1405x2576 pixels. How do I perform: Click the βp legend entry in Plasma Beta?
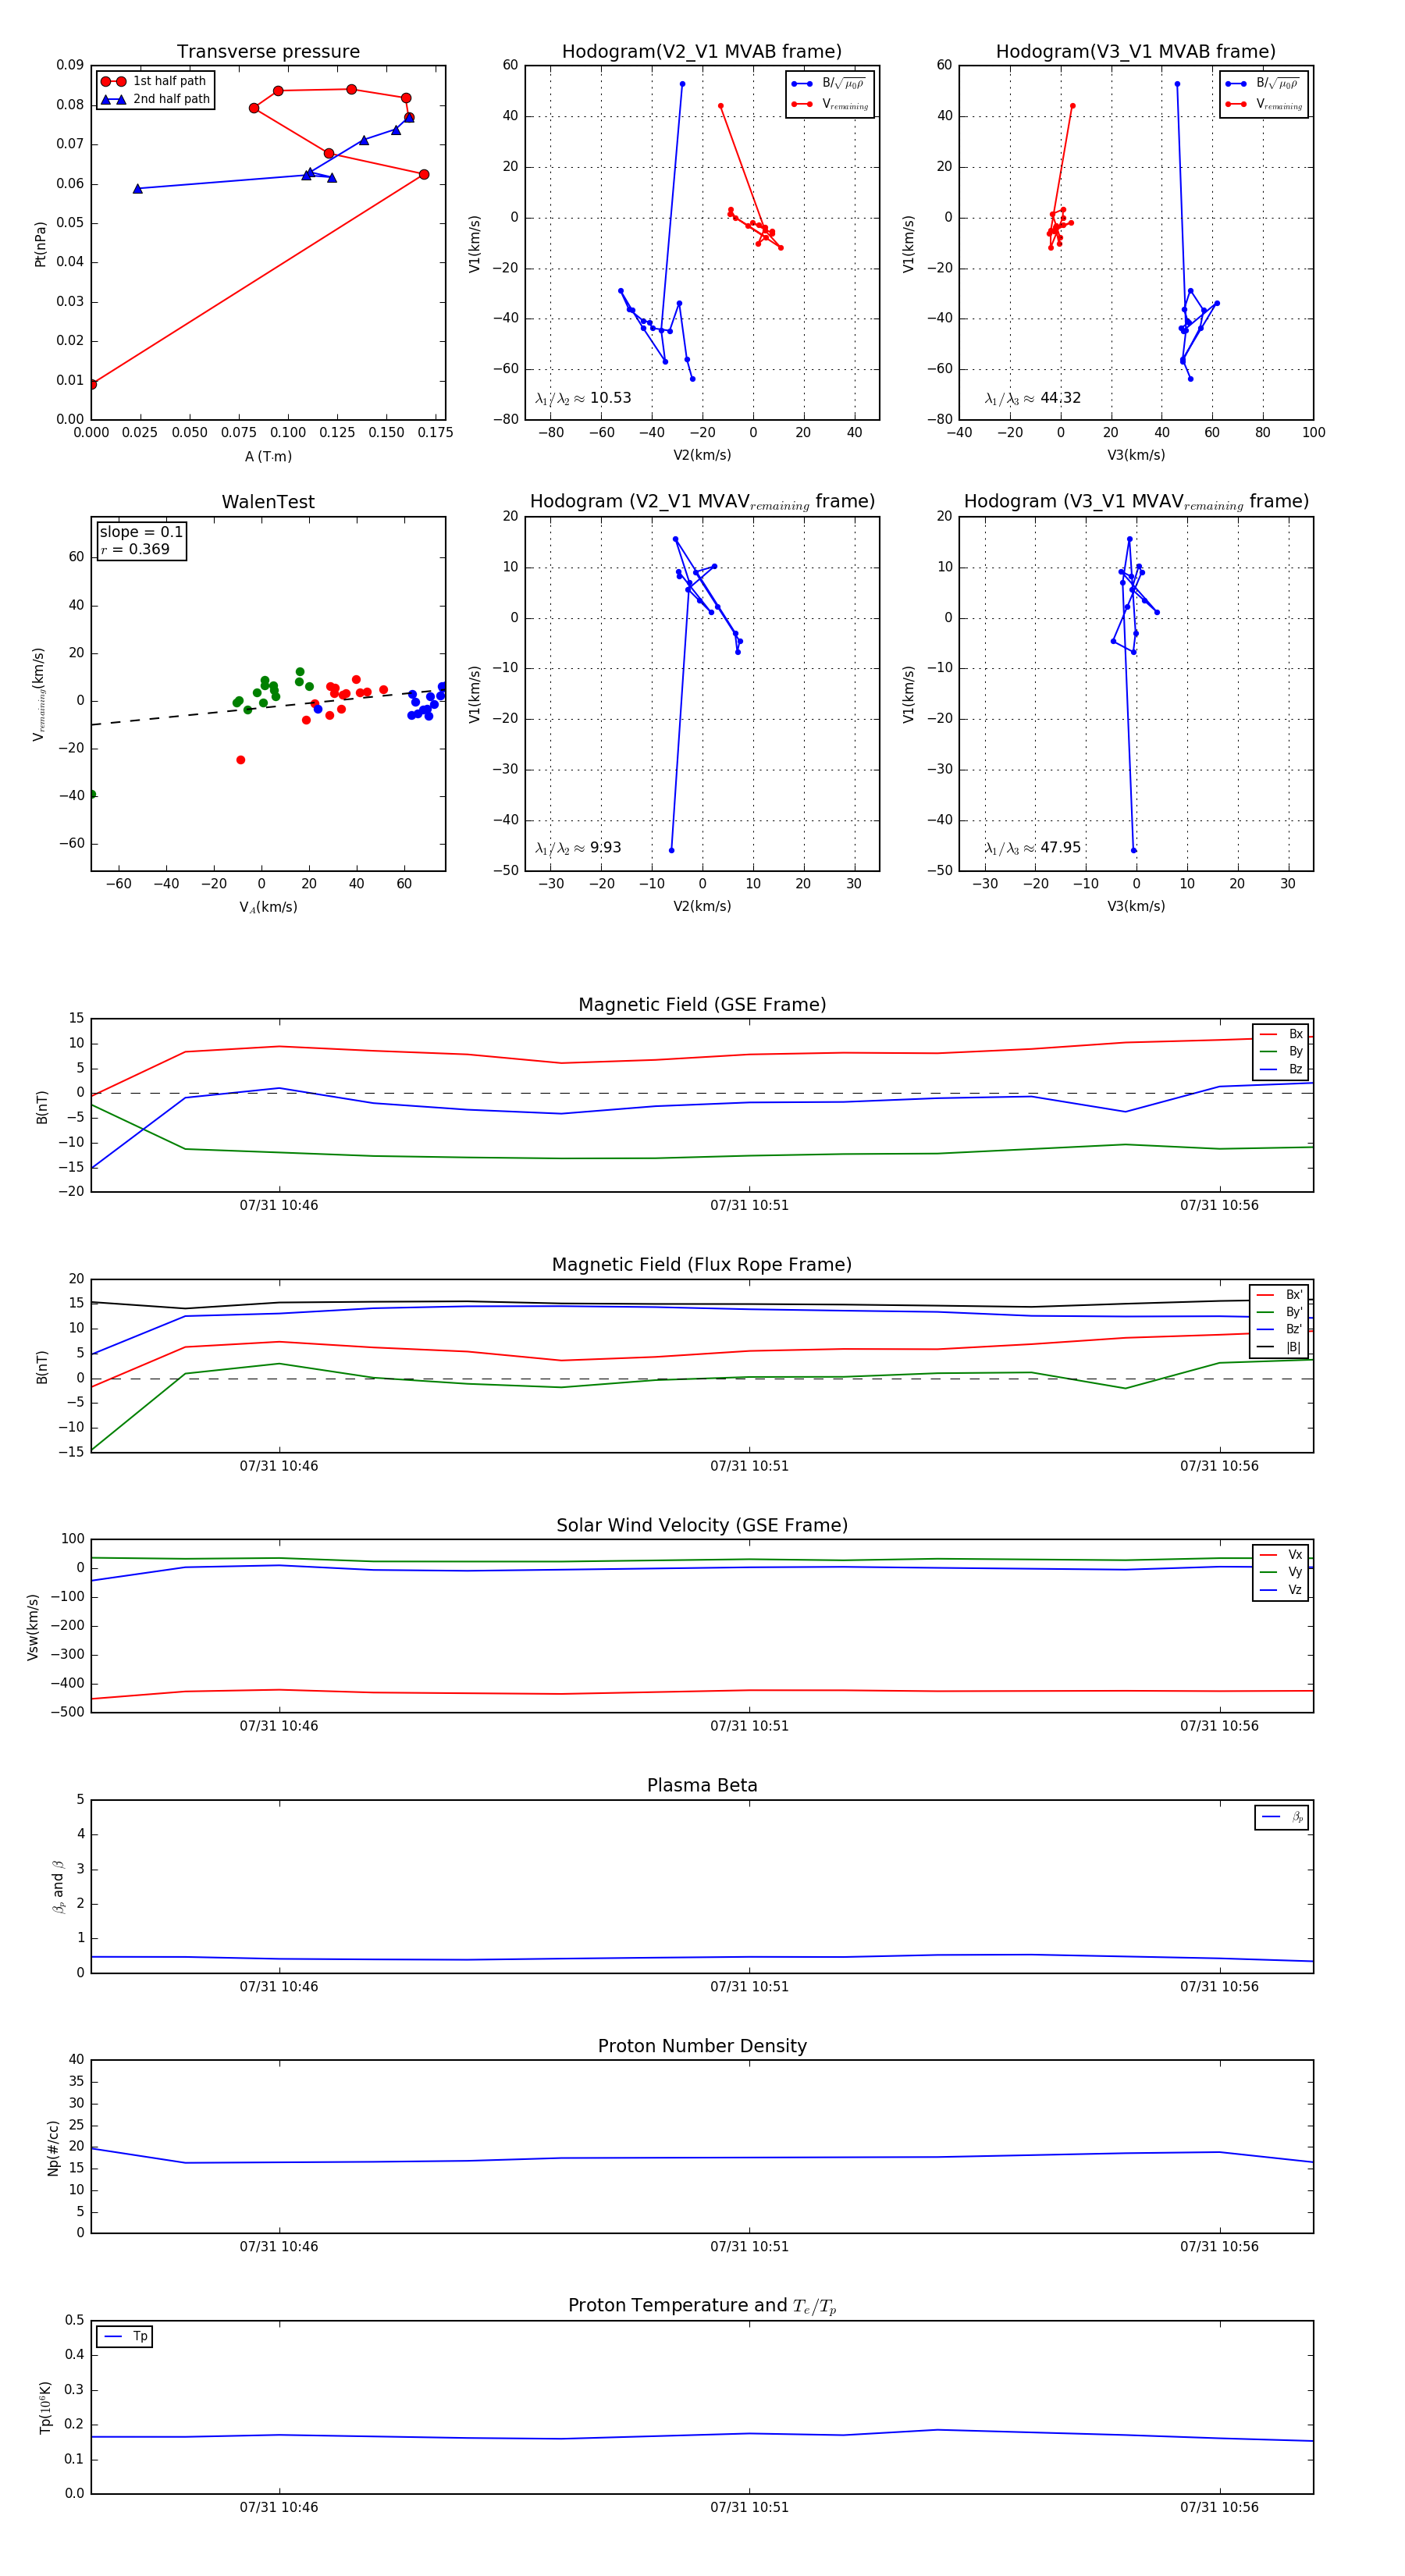[x=1282, y=1817]
